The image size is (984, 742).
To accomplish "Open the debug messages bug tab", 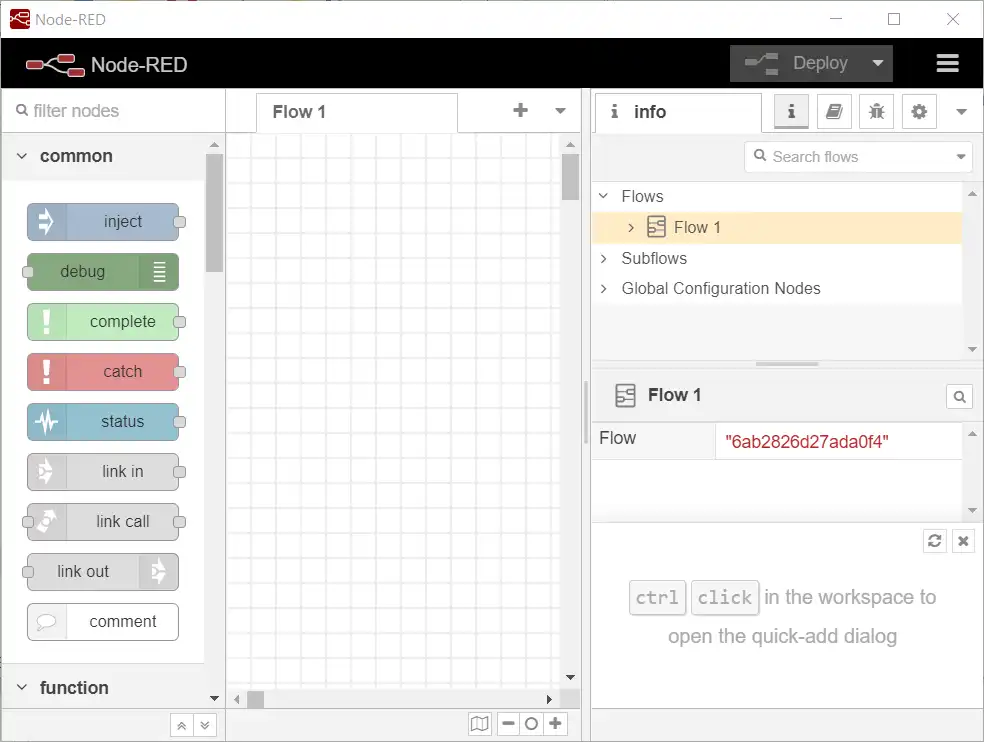I will (876, 112).
